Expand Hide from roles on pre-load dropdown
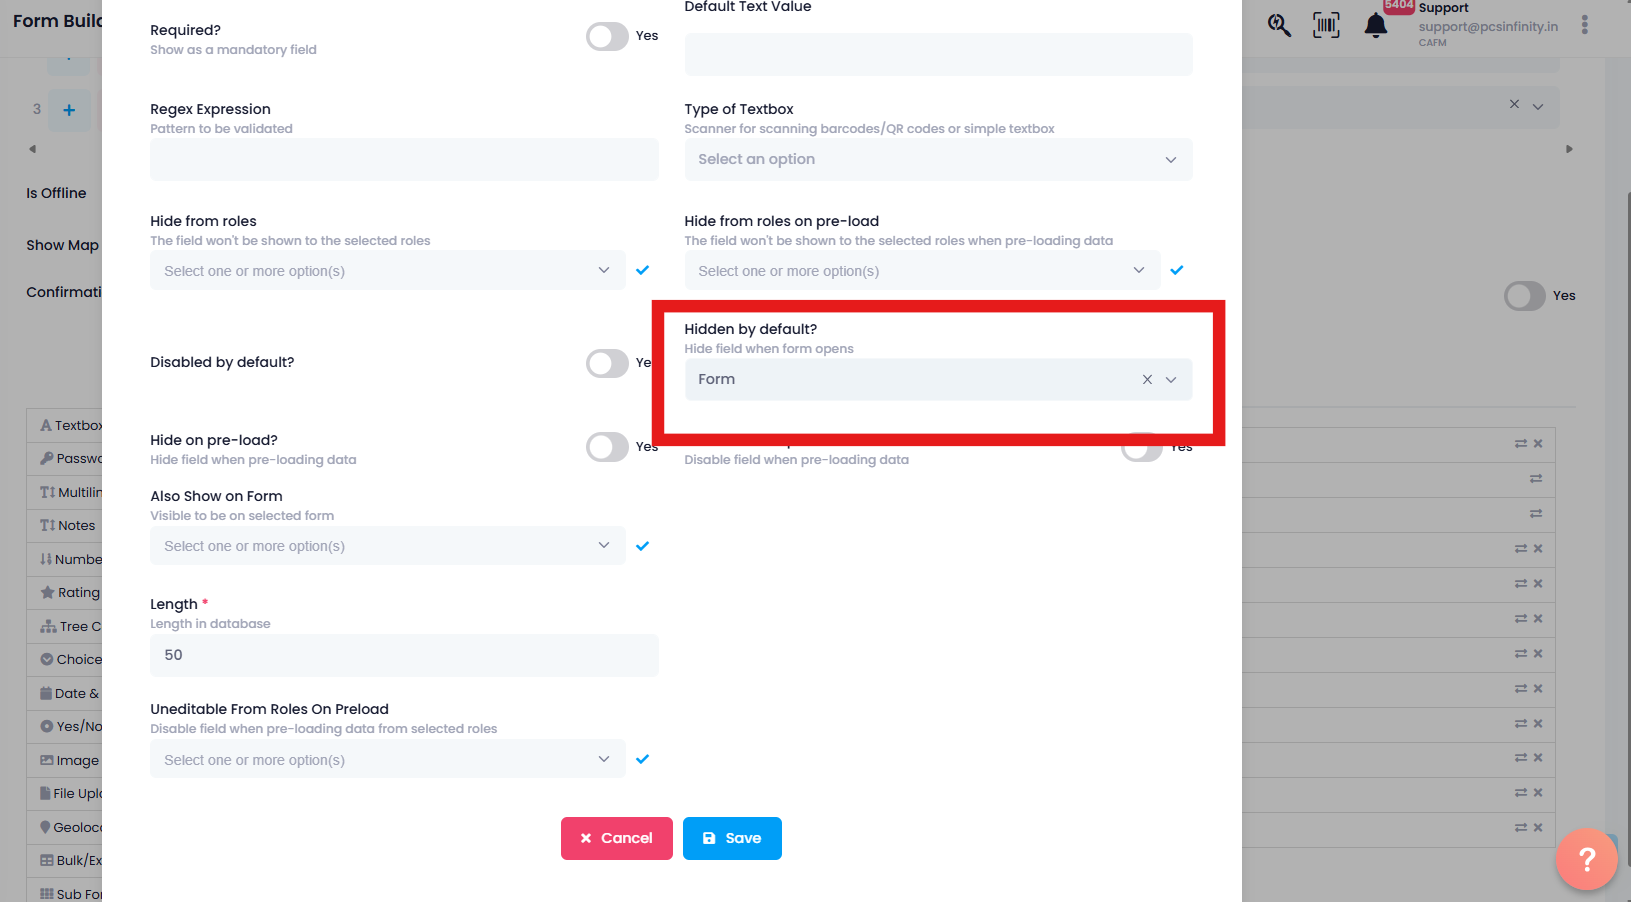 click(921, 271)
